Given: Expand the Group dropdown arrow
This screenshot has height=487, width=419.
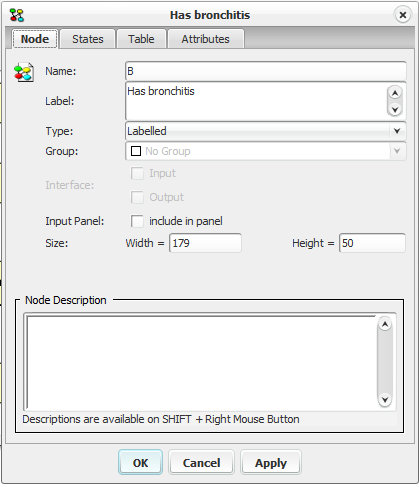Looking at the screenshot, I should point(397,151).
